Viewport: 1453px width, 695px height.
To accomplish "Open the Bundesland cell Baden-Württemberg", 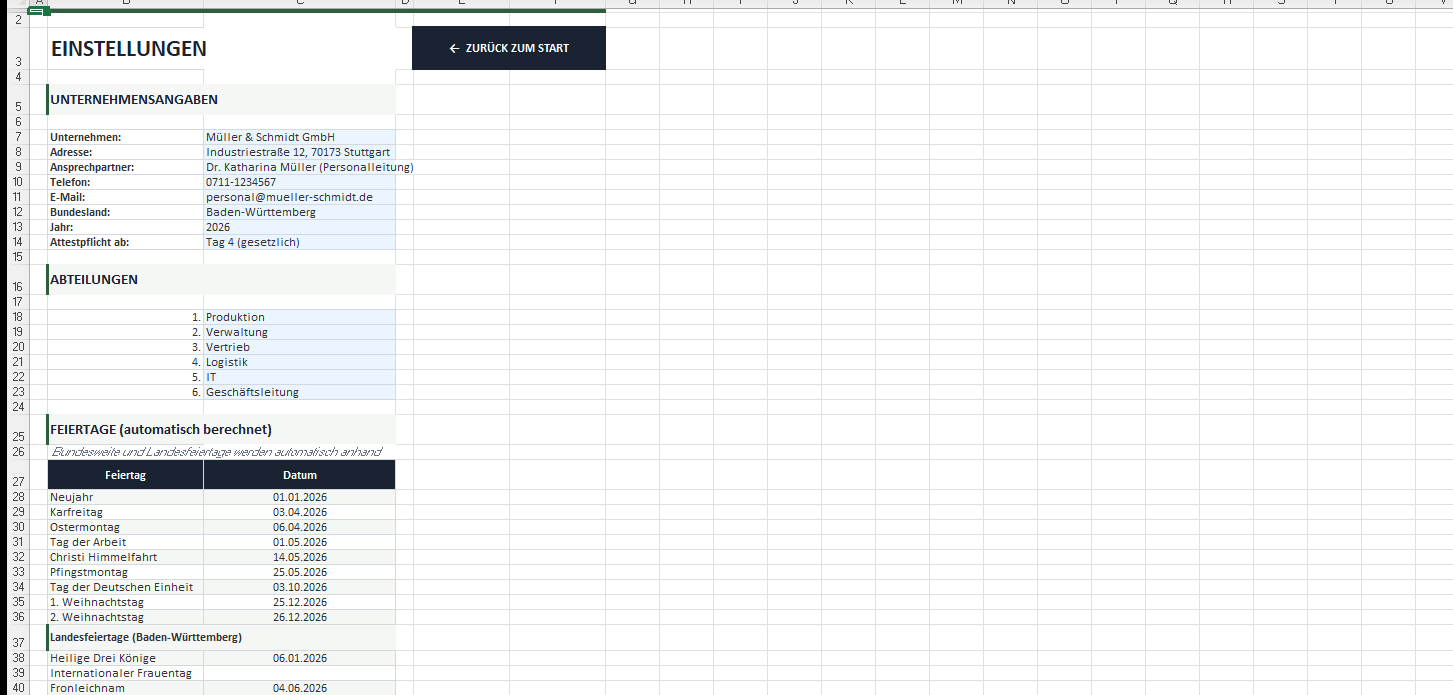I will coord(299,212).
